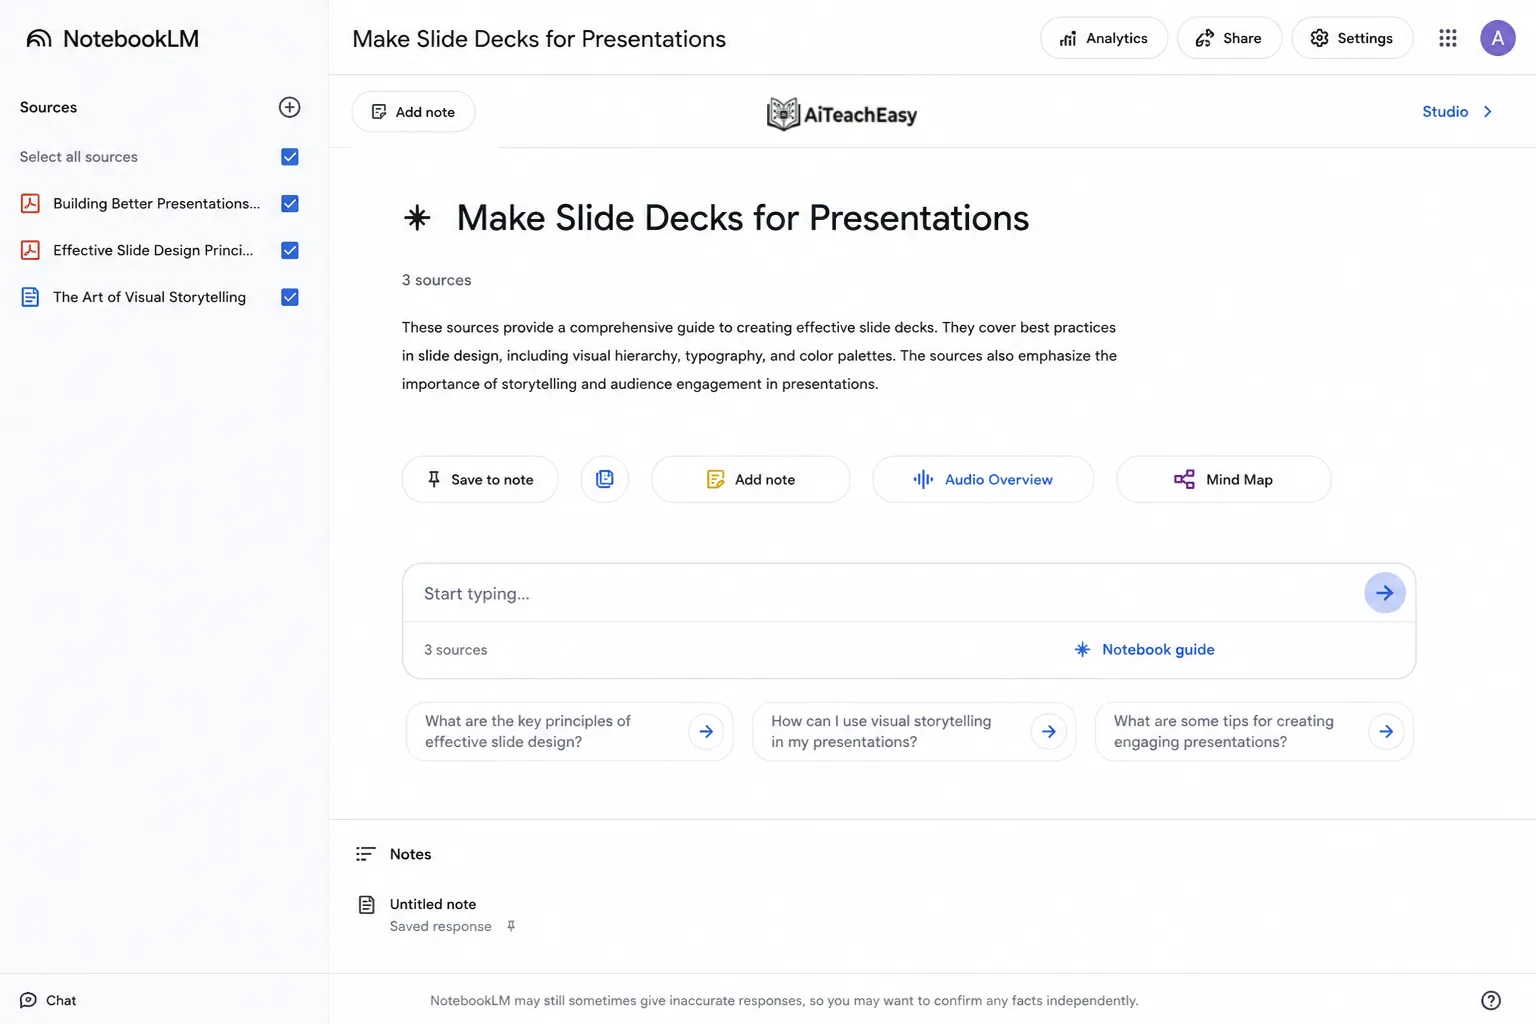Click PDF icon for Building Better Presentations

pos(31,203)
